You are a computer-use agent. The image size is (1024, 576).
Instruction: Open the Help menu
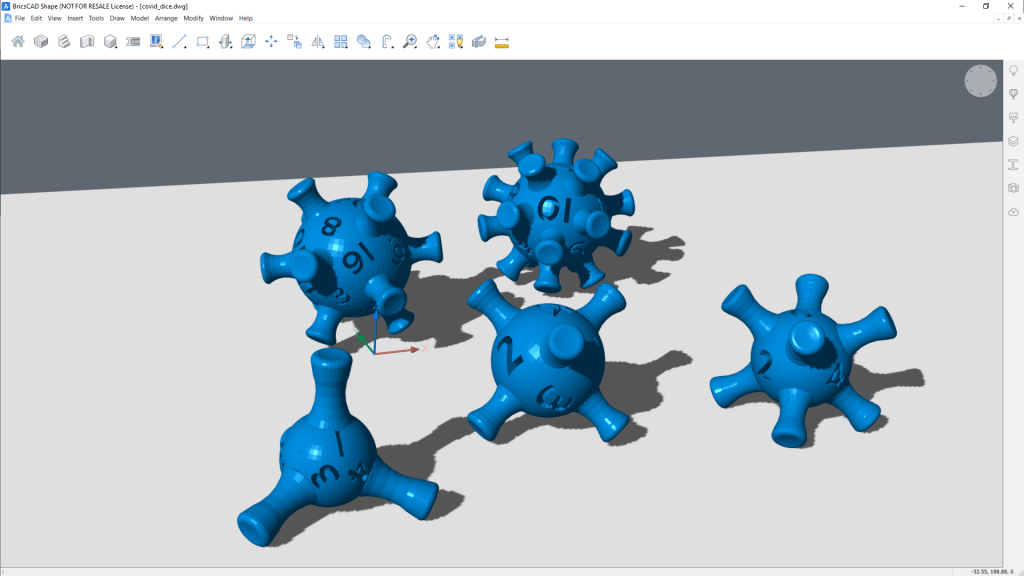pos(246,18)
